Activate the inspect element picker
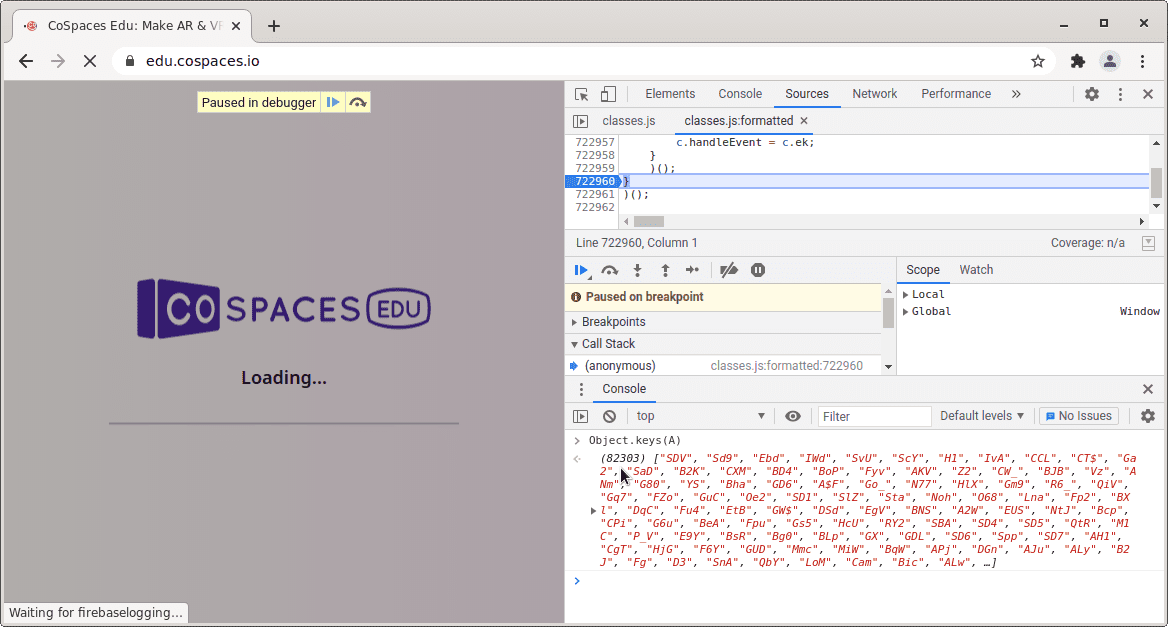 click(582, 94)
